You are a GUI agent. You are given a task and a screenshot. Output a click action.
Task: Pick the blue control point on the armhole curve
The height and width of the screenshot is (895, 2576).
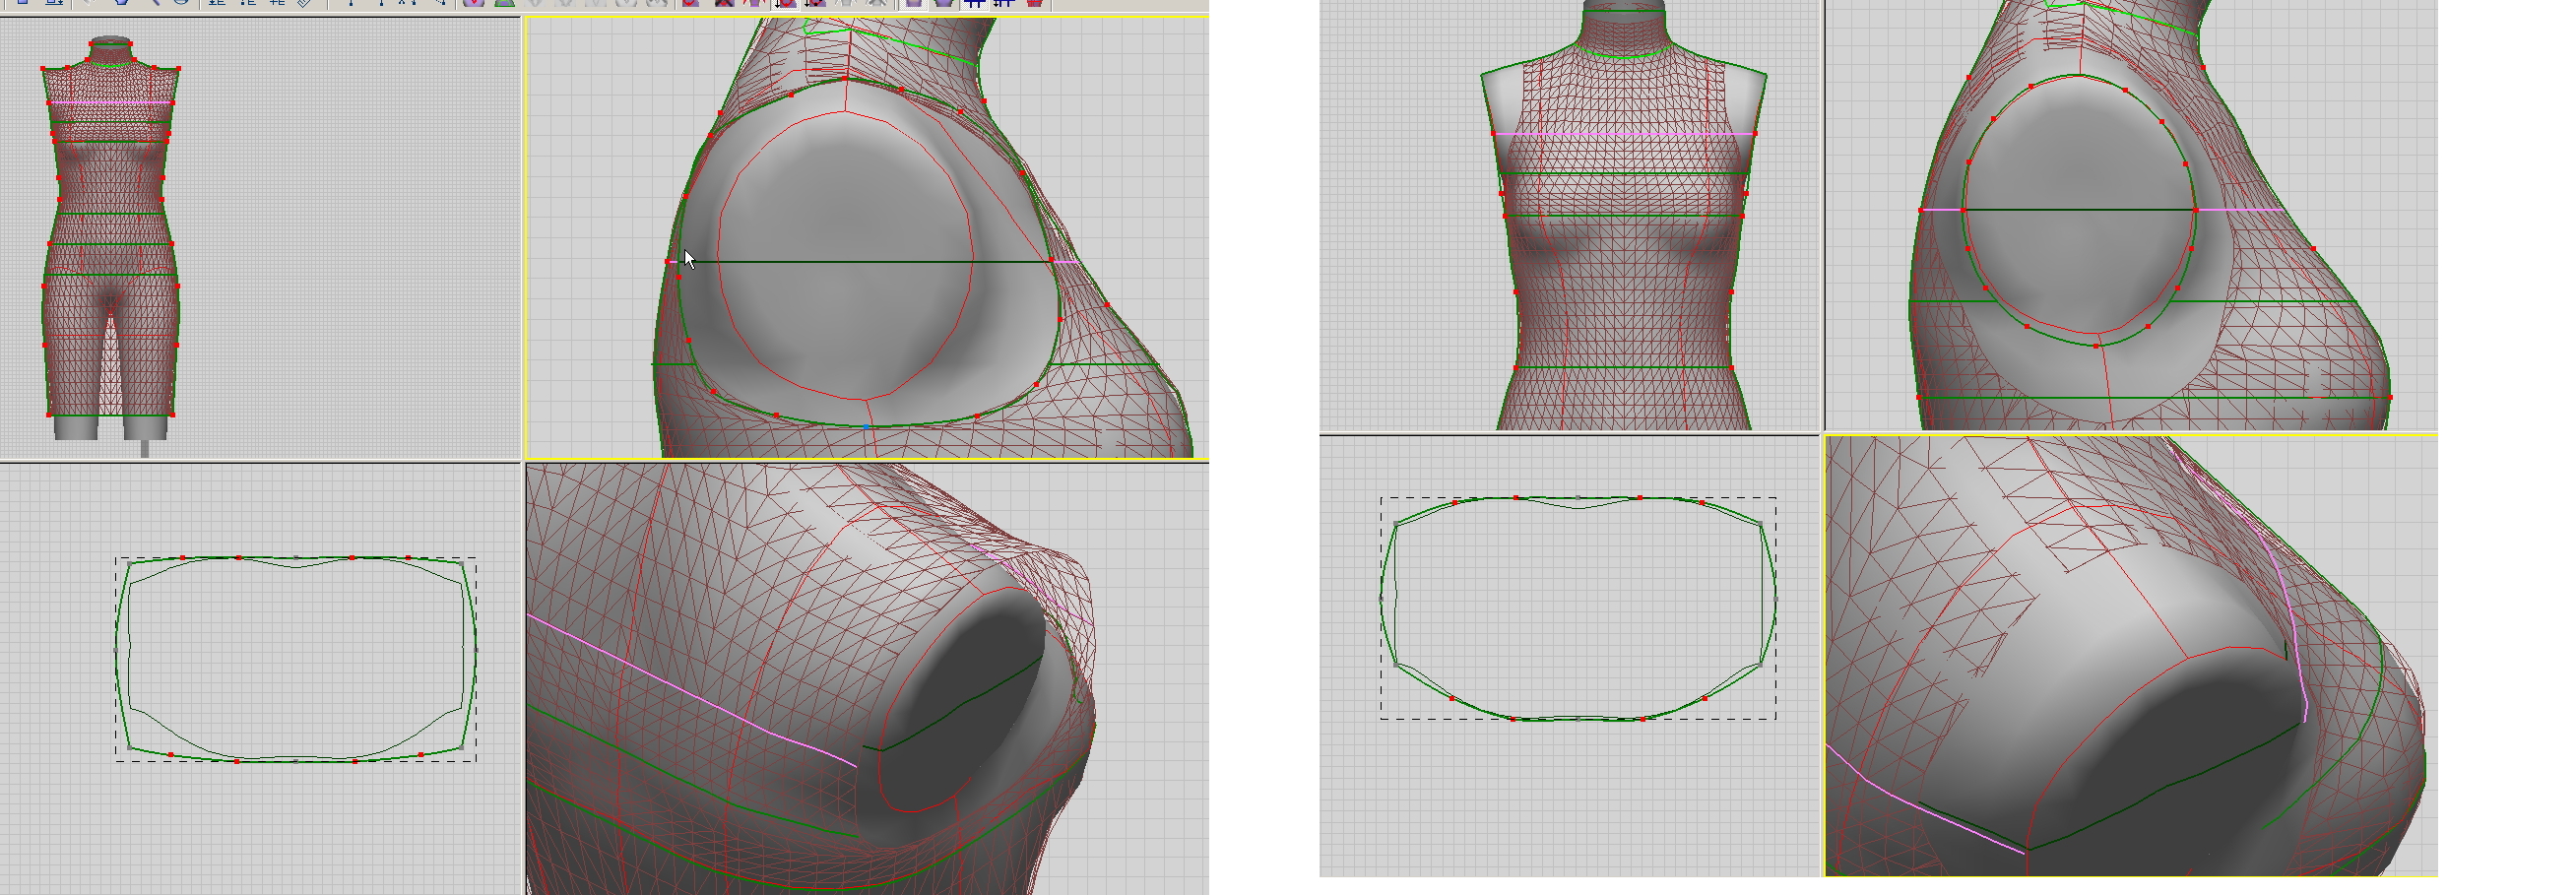tap(866, 427)
